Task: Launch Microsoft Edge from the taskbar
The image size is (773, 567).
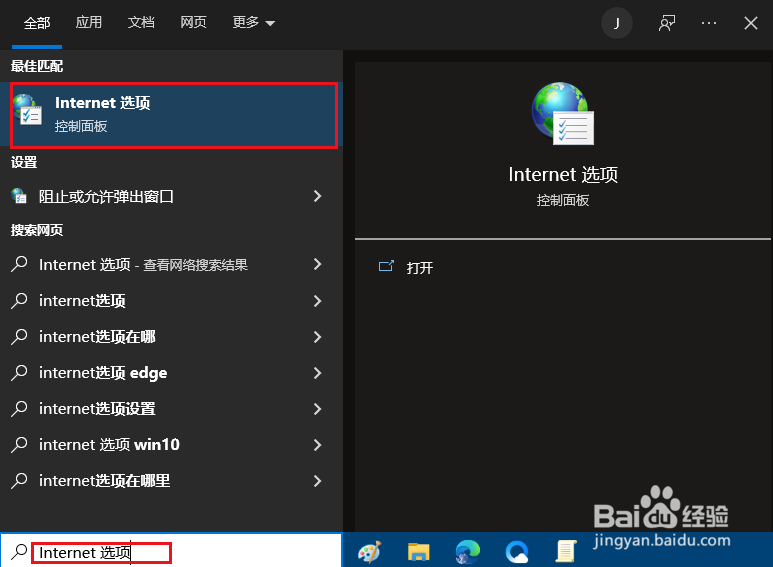Action: [x=467, y=552]
